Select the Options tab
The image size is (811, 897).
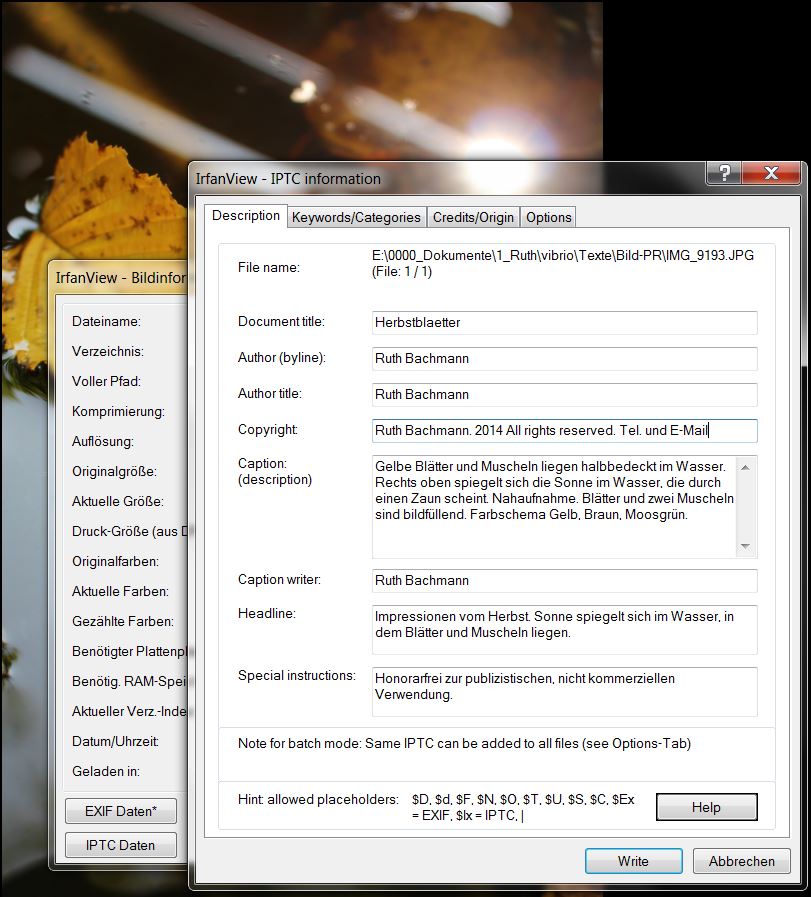548,216
